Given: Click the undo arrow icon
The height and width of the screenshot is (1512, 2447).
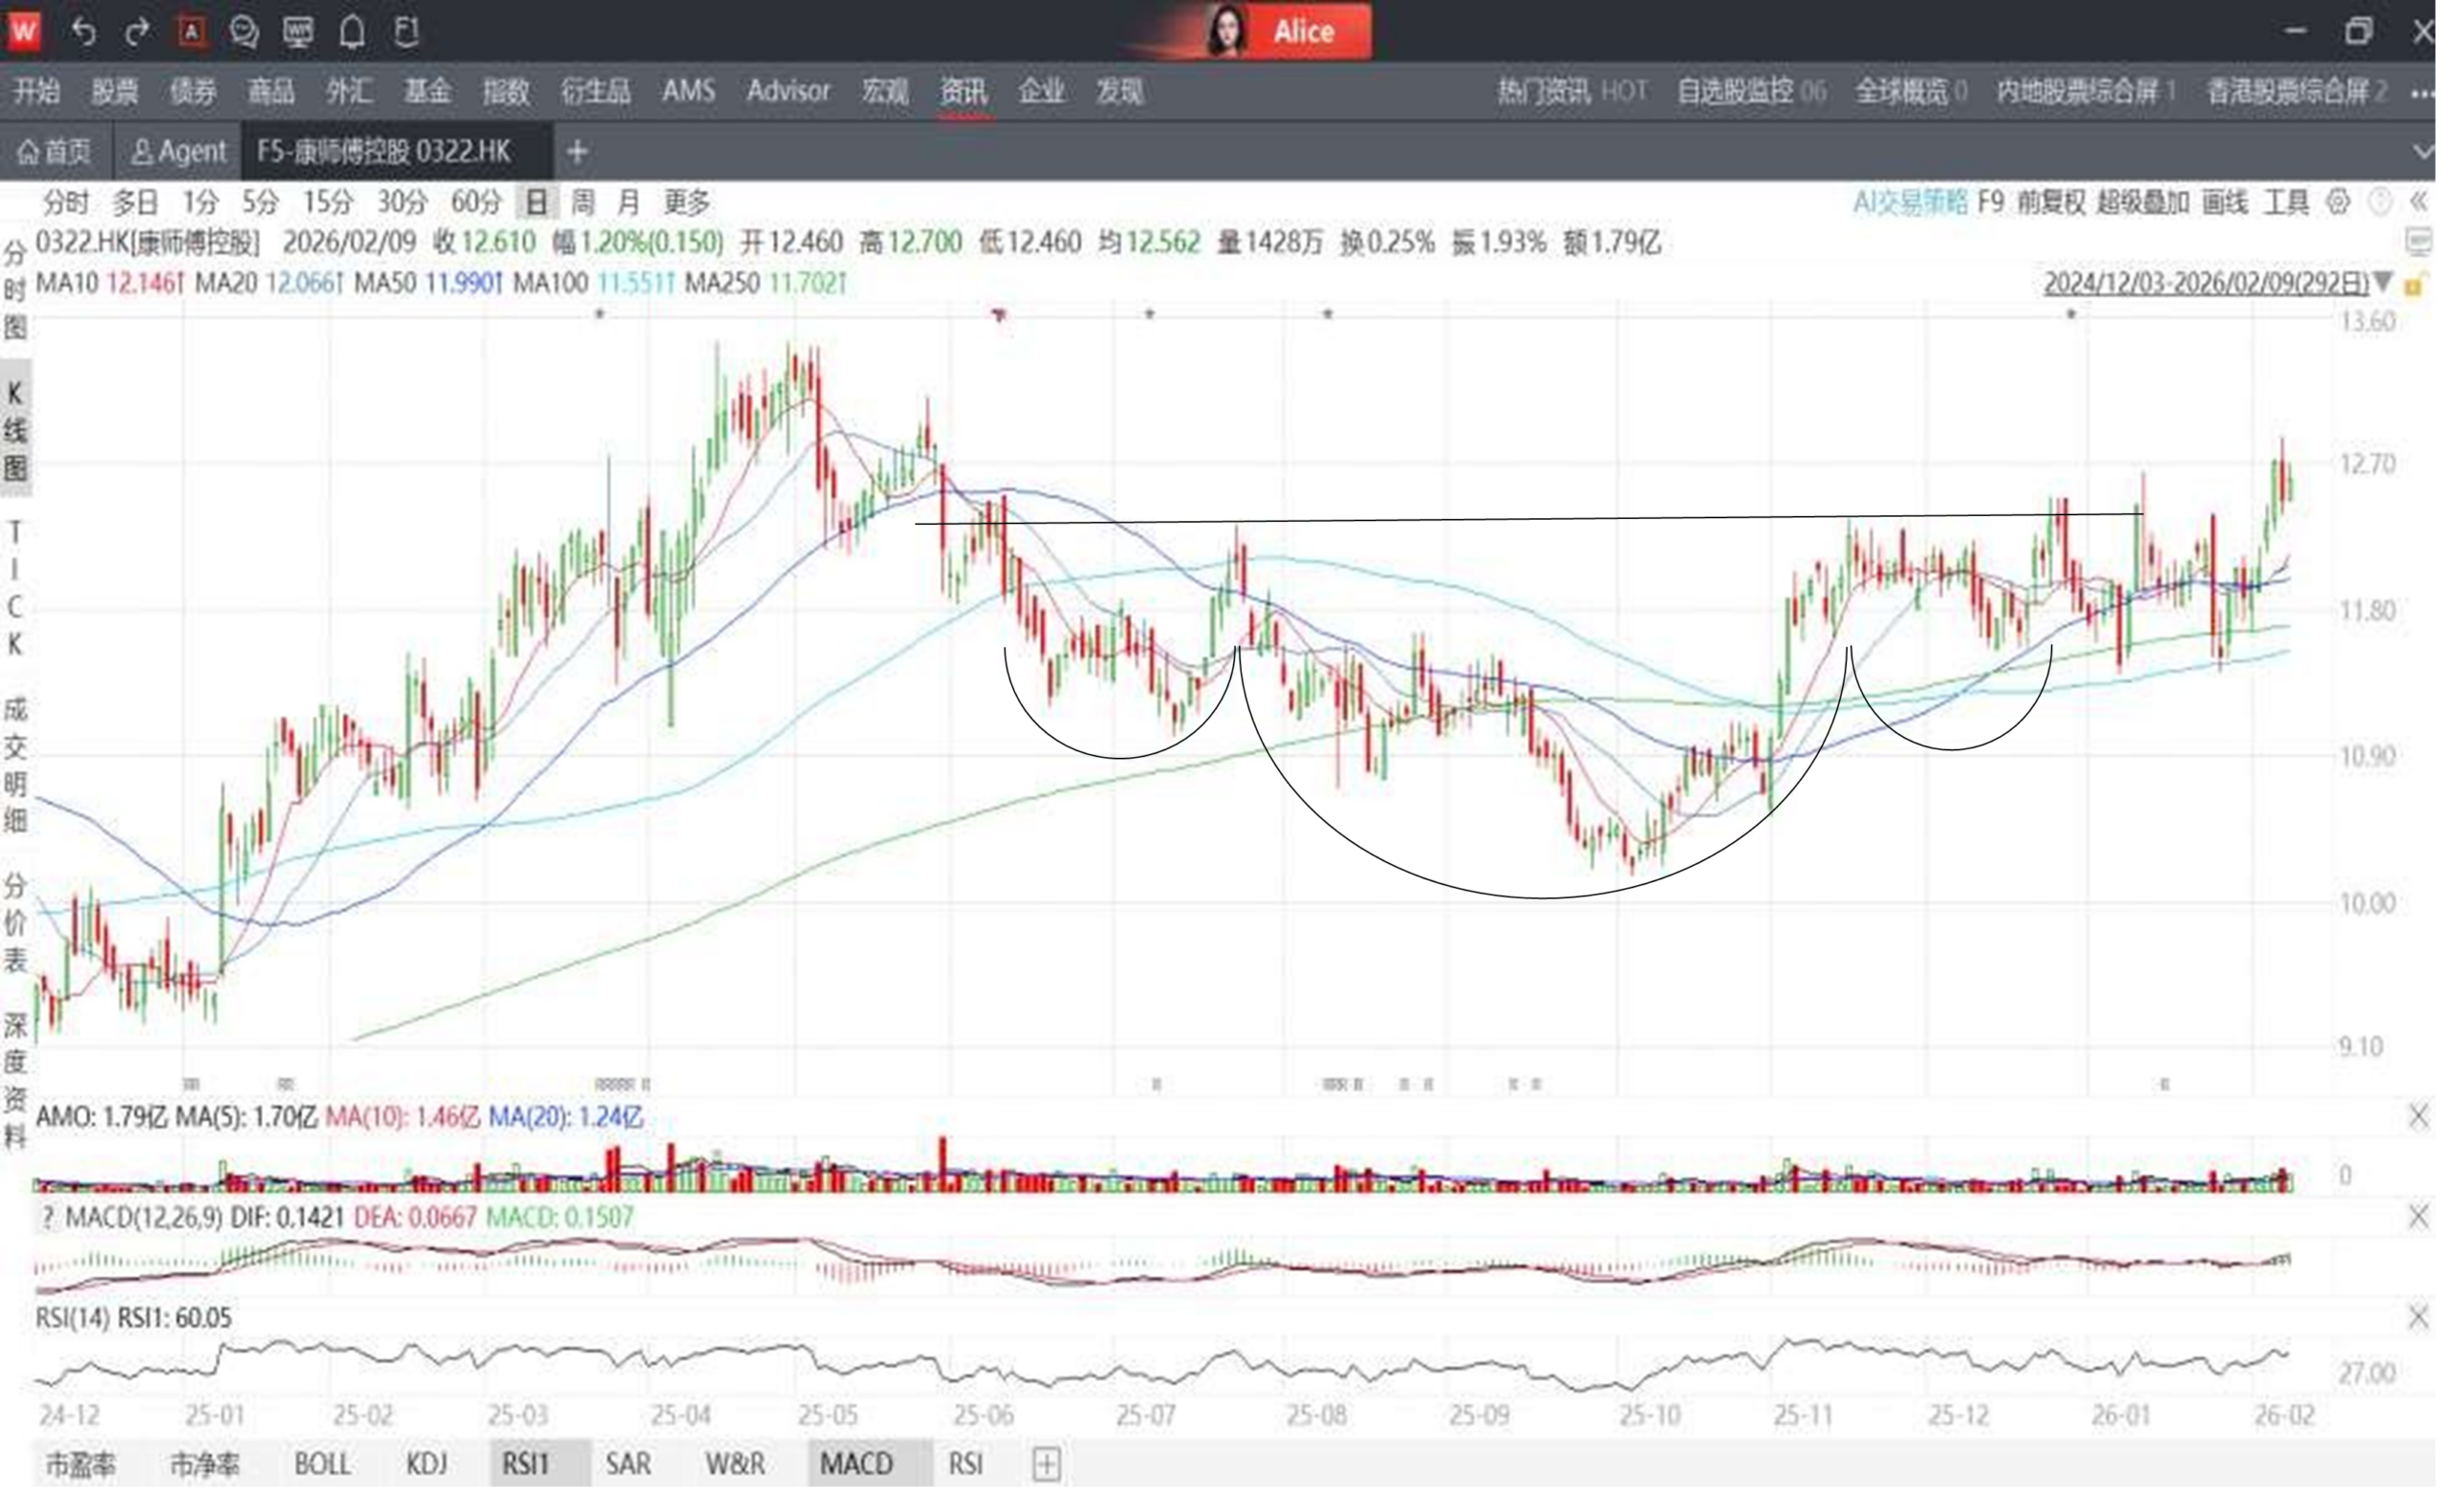Looking at the screenshot, I should pyautogui.click(x=83, y=32).
